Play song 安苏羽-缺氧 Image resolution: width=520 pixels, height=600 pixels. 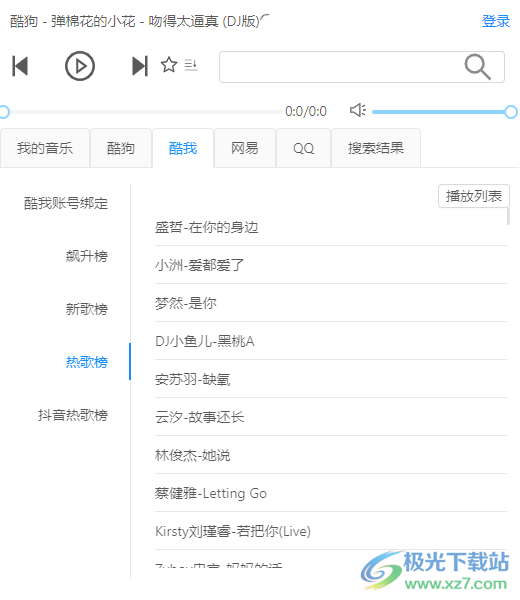[x=331, y=379]
